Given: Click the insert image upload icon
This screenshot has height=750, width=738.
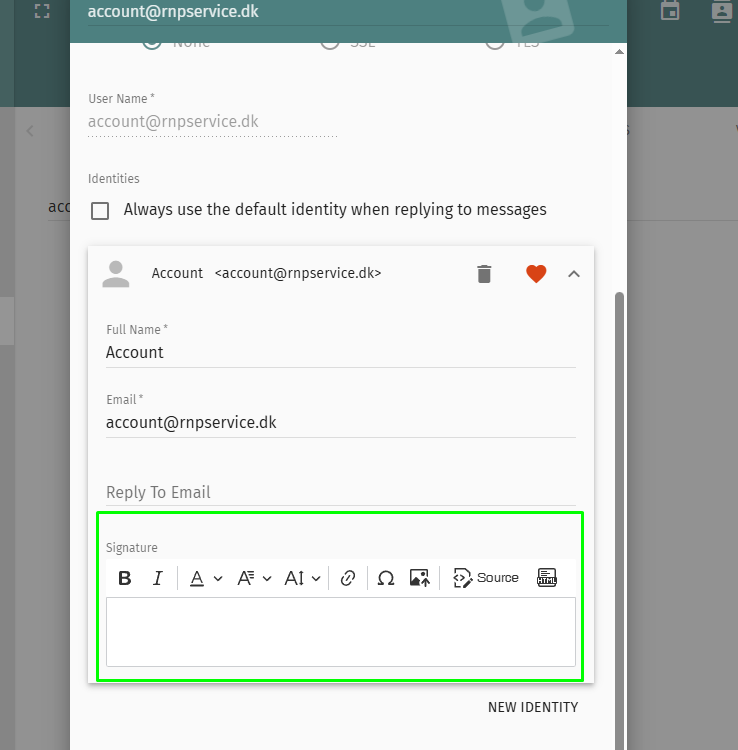Looking at the screenshot, I should point(420,578).
